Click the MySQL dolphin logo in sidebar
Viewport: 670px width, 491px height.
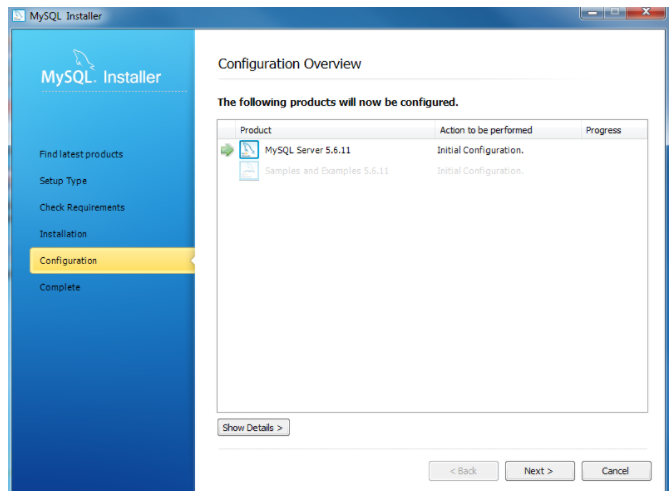pos(83,59)
